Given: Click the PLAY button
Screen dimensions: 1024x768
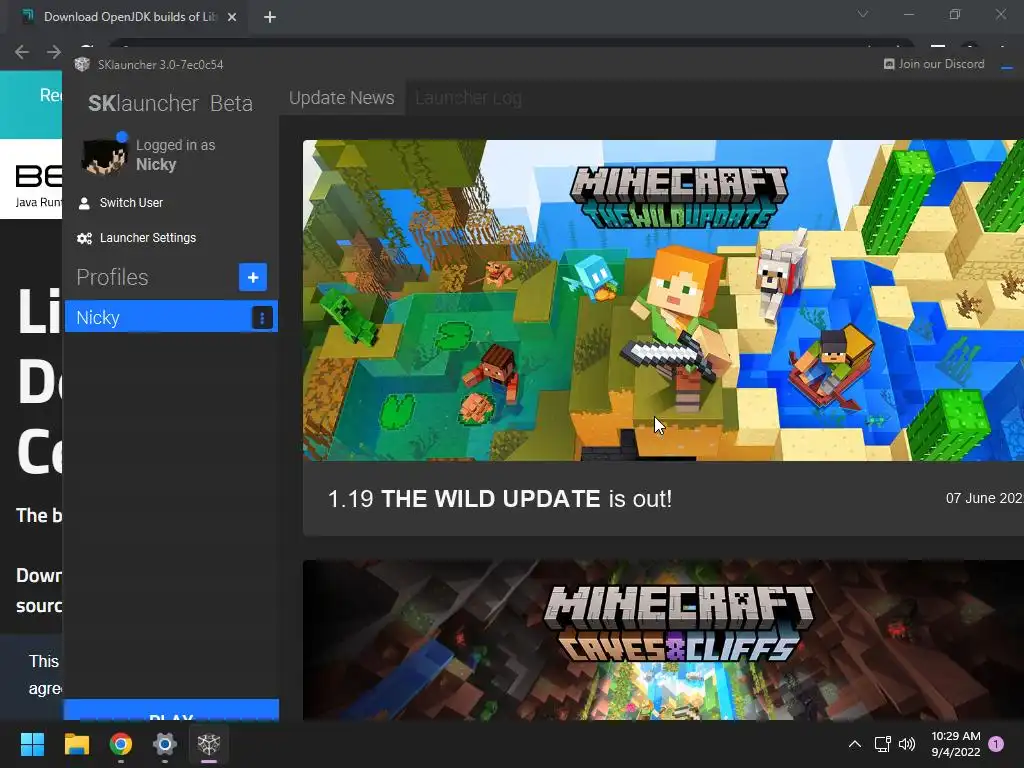Looking at the screenshot, I should point(171,711).
